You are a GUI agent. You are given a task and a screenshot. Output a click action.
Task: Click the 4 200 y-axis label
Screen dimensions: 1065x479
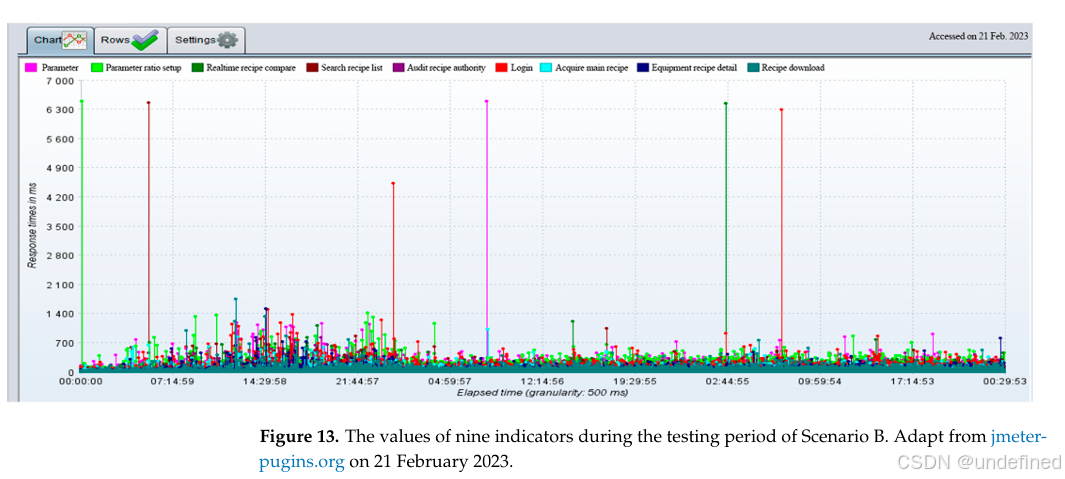60,198
